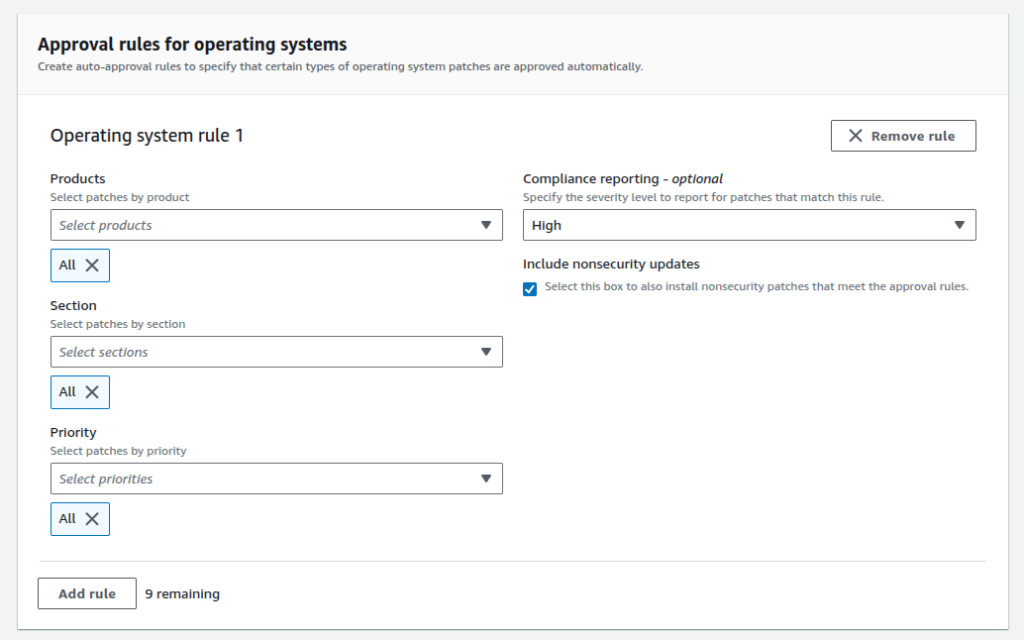This screenshot has width=1024, height=640.
Task: Remove the All tag under Priority
Action: pos(92,519)
